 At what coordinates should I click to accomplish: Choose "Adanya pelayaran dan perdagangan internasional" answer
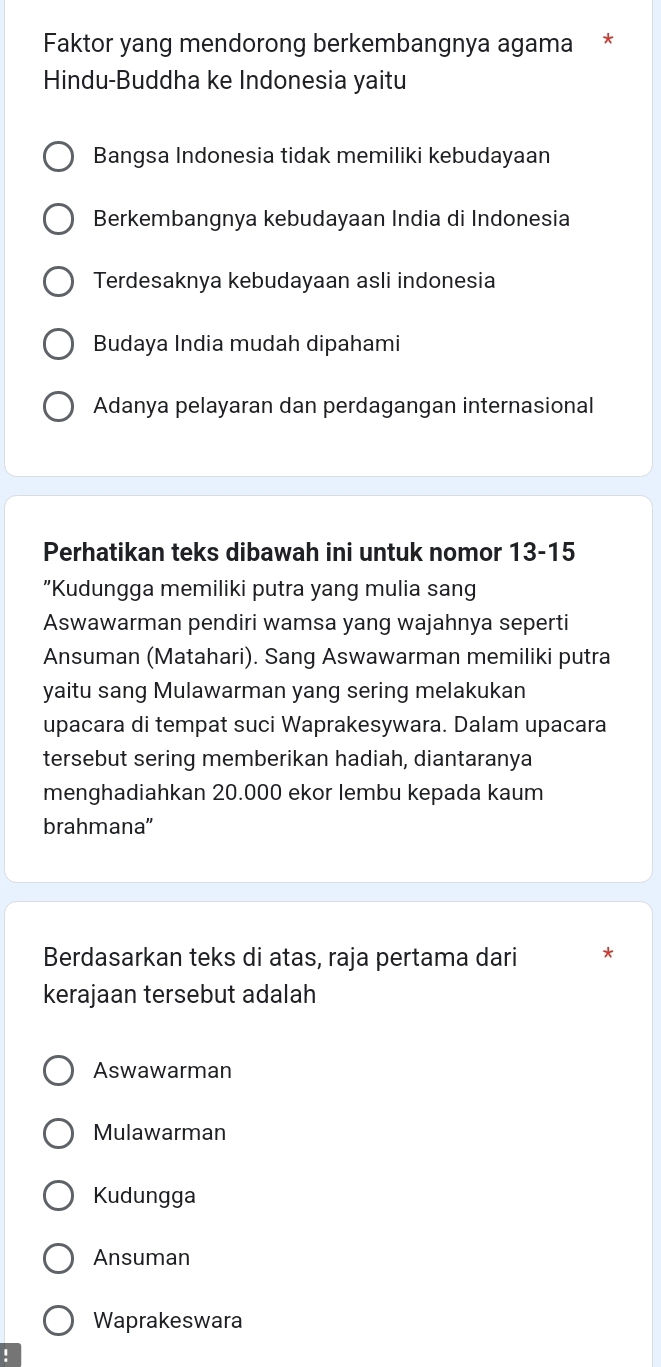59,407
